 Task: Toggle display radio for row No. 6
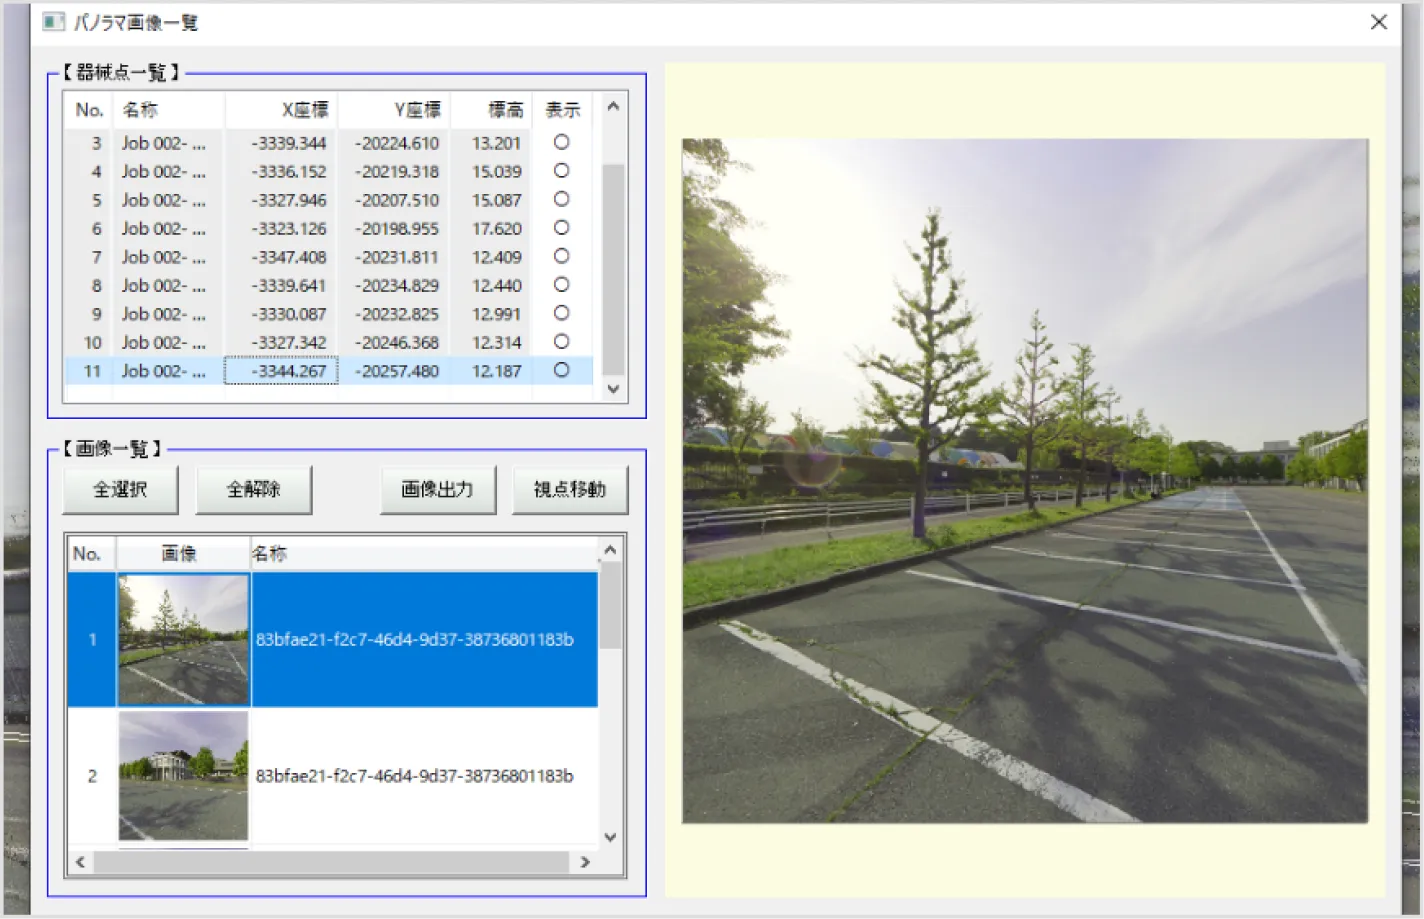pyautogui.click(x=561, y=228)
